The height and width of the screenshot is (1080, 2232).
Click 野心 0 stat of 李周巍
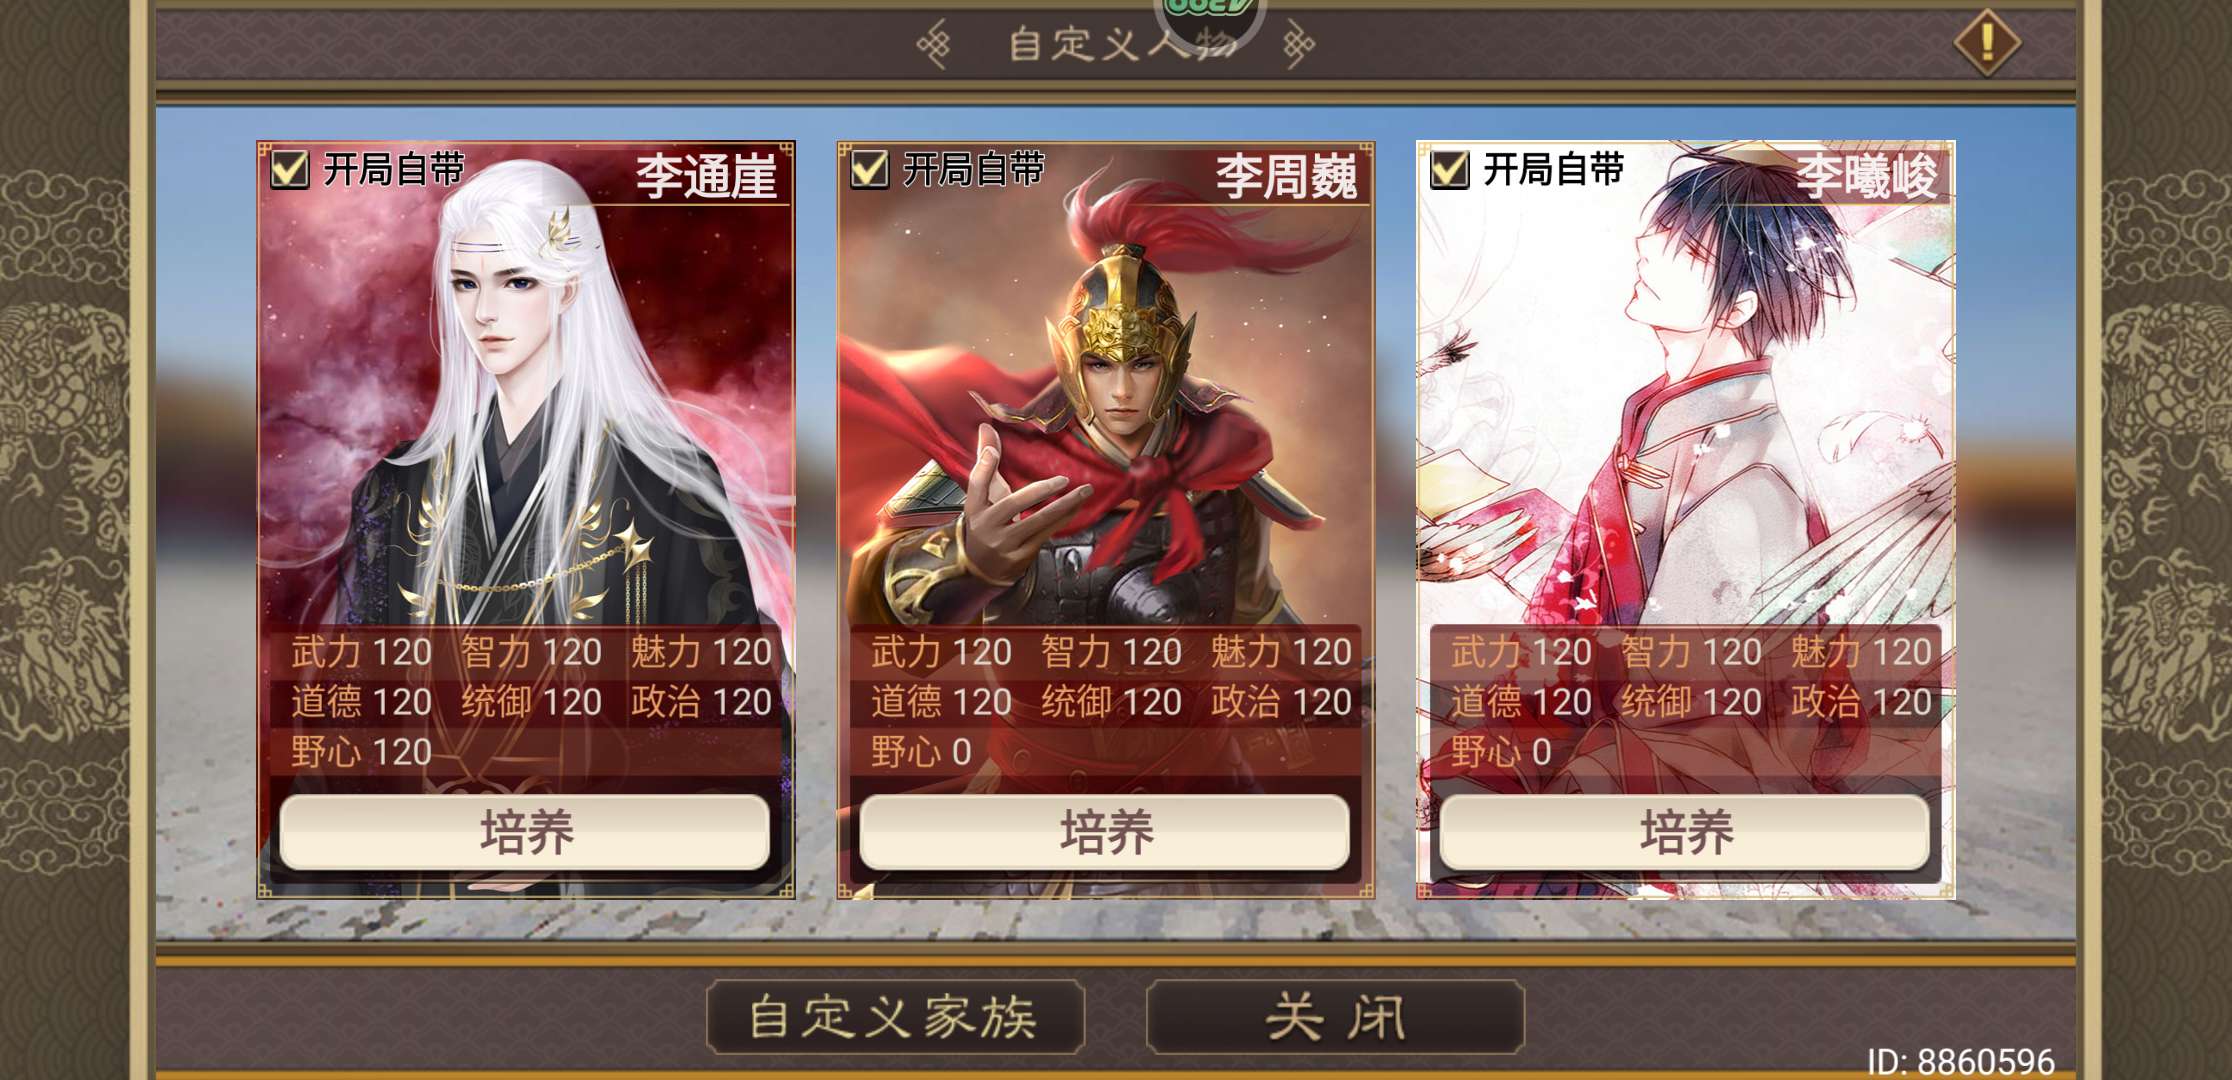(x=921, y=751)
